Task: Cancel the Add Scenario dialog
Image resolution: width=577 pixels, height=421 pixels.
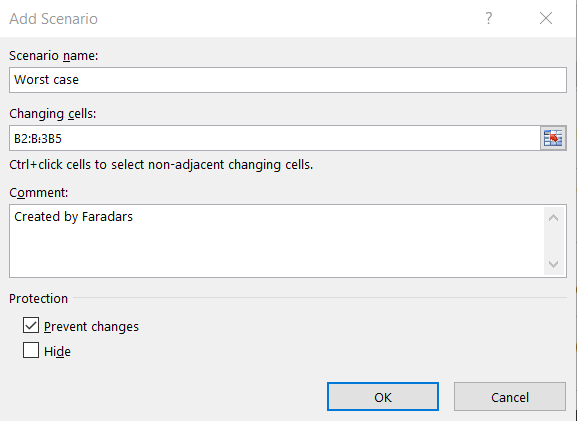Action: click(510, 396)
